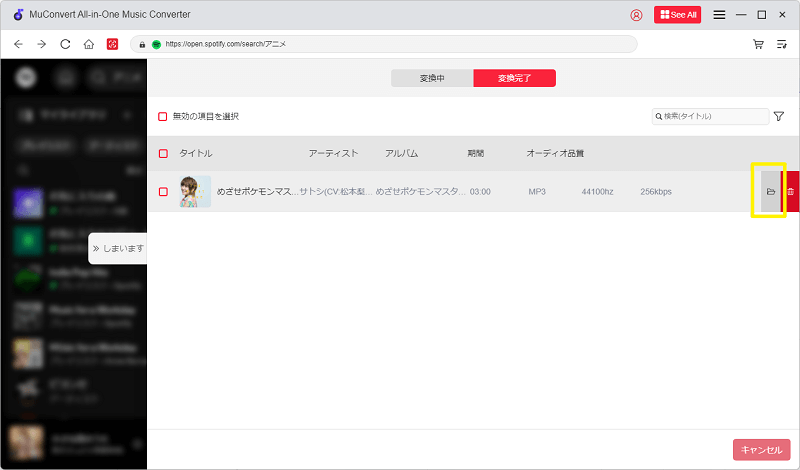This screenshot has height=470, width=800.
Task: Switch to the 変換中 tab
Action: (432, 78)
